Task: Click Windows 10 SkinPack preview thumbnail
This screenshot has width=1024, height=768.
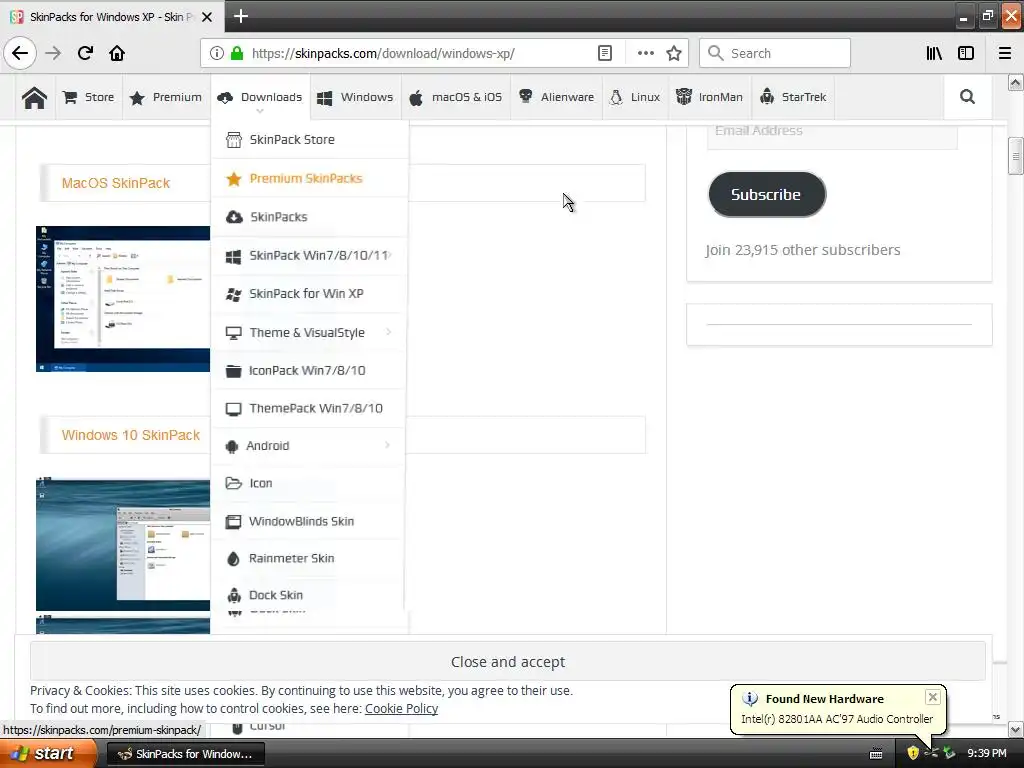Action: point(123,545)
